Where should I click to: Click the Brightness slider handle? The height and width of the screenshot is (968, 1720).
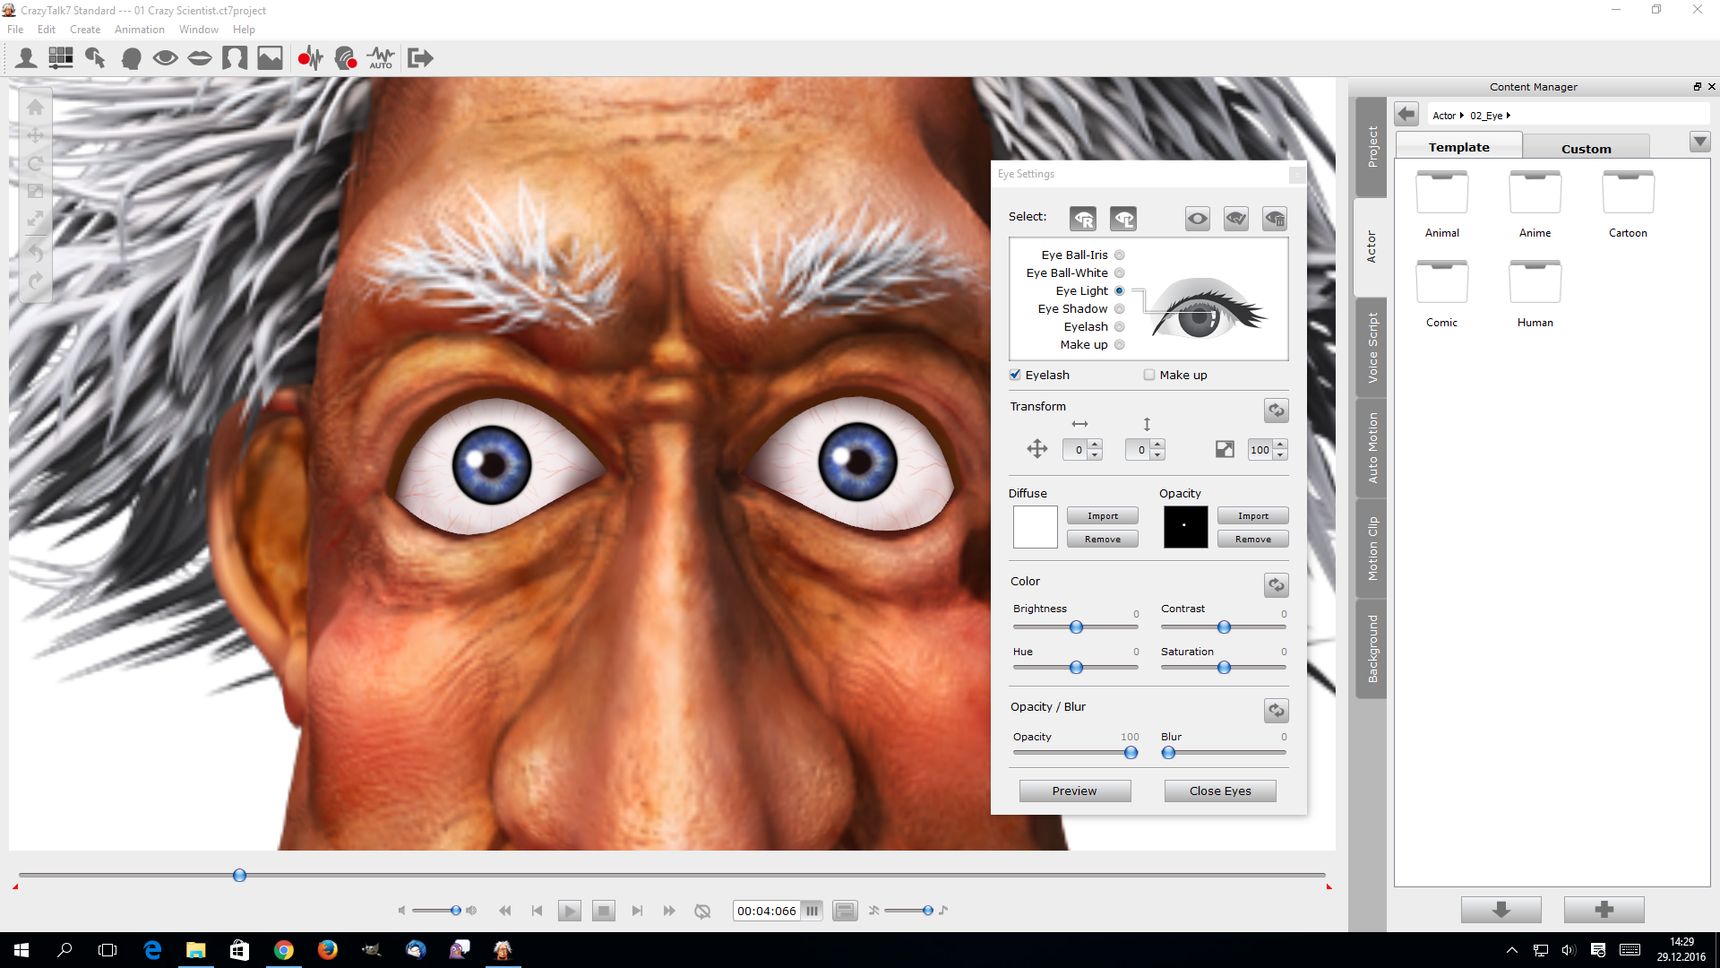tap(1076, 627)
